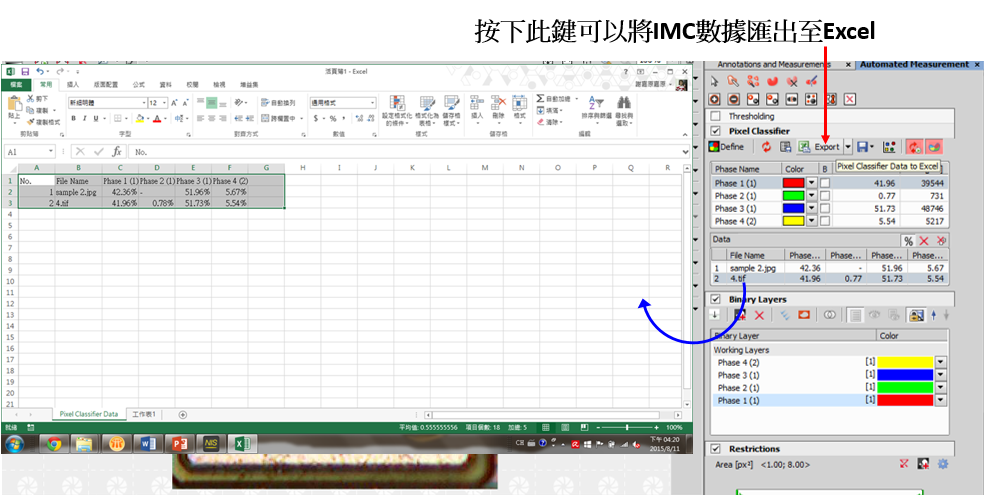Click the Windows Start button
984x497 pixels.
click(x=14, y=444)
